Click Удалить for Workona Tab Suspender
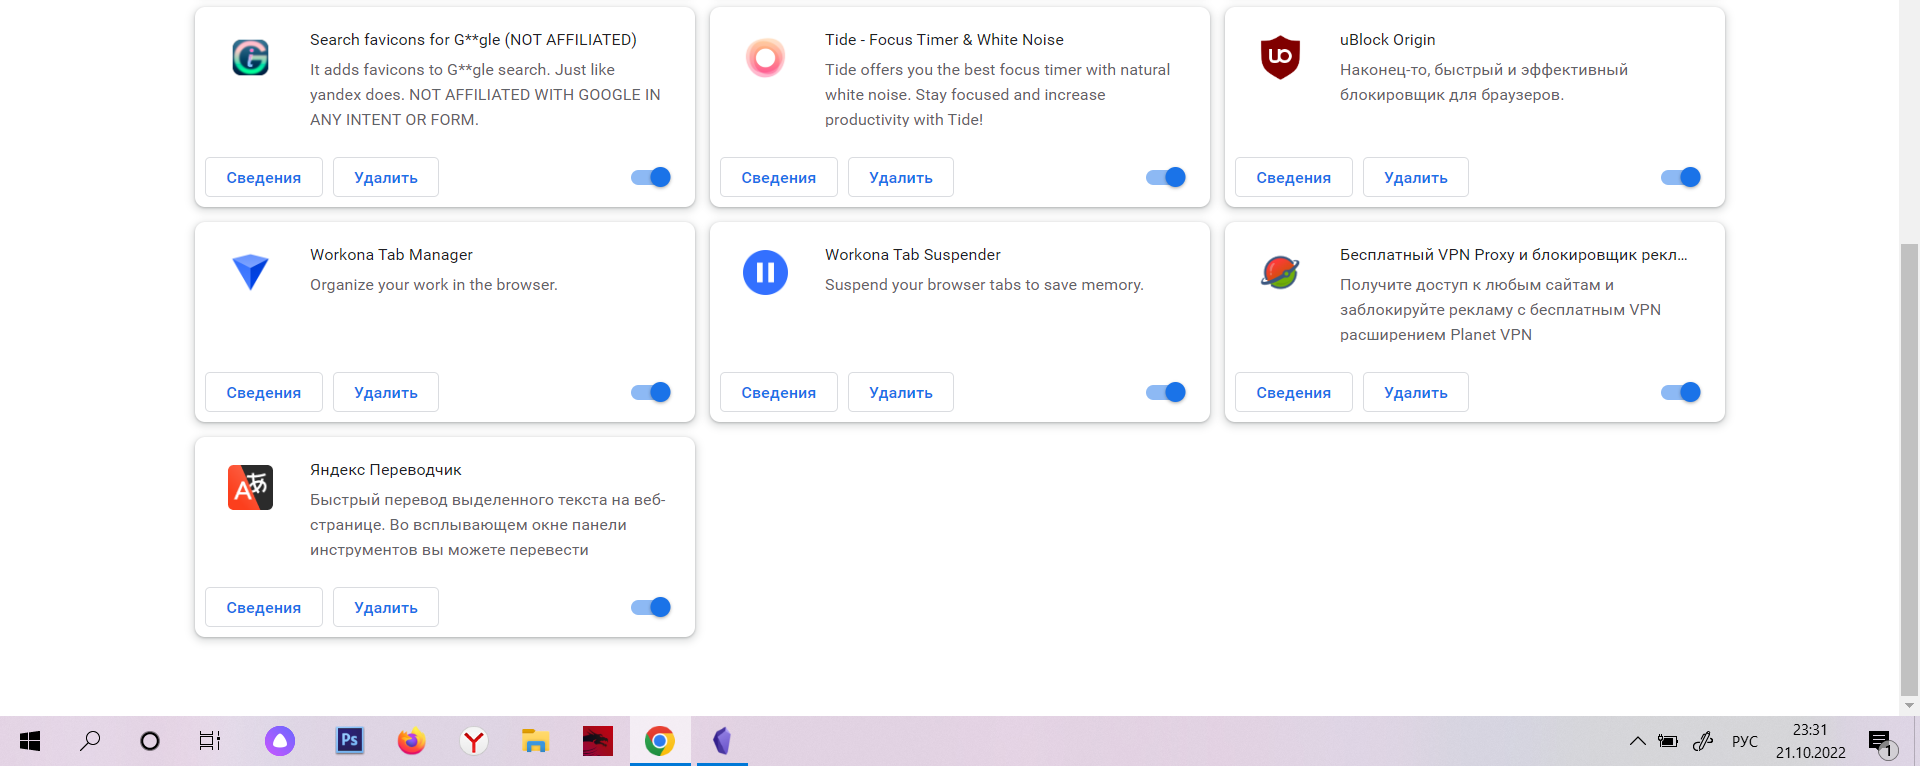 point(901,392)
